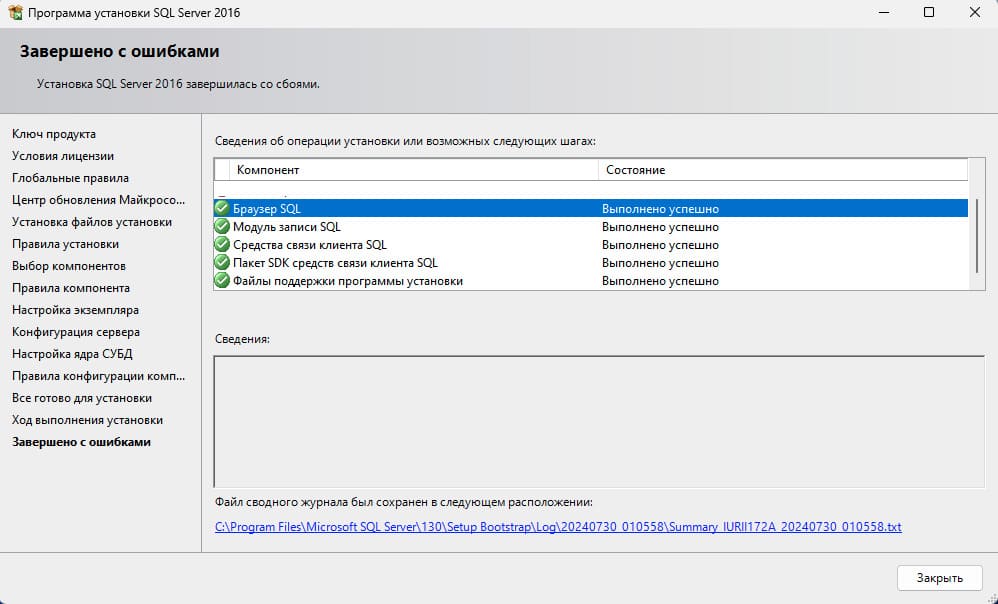Screen dimensions: 998x604
Task: Click the Правила компонента step in sidebar
Action: pyautogui.click(x=71, y=288)
